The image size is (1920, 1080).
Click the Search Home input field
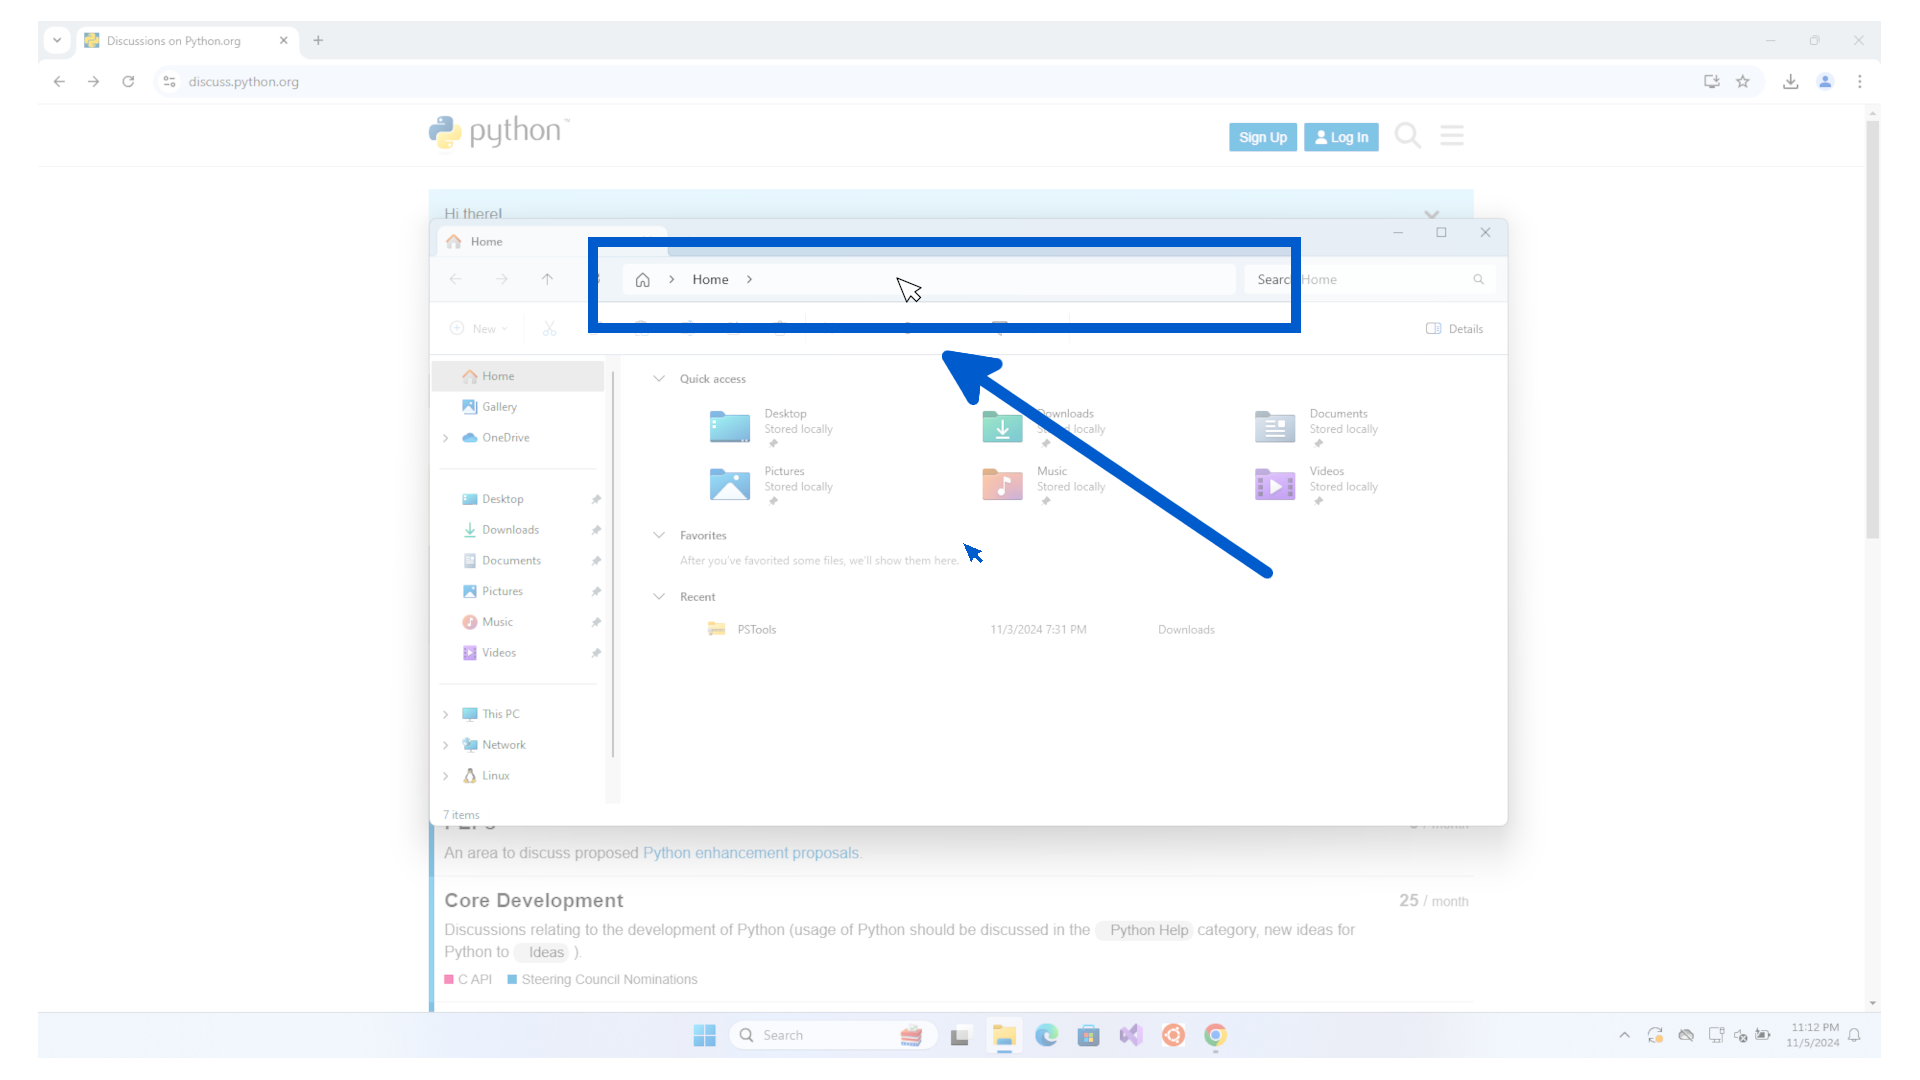pos(1380,280)
